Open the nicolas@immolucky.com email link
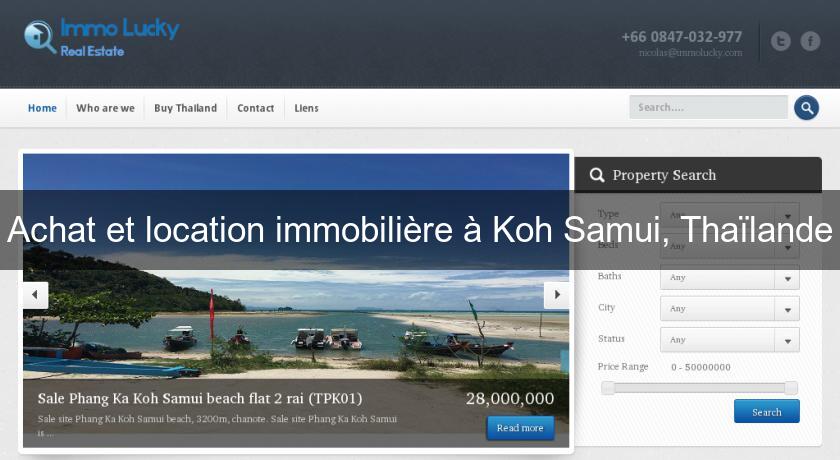840x460 pixels. 691,52
